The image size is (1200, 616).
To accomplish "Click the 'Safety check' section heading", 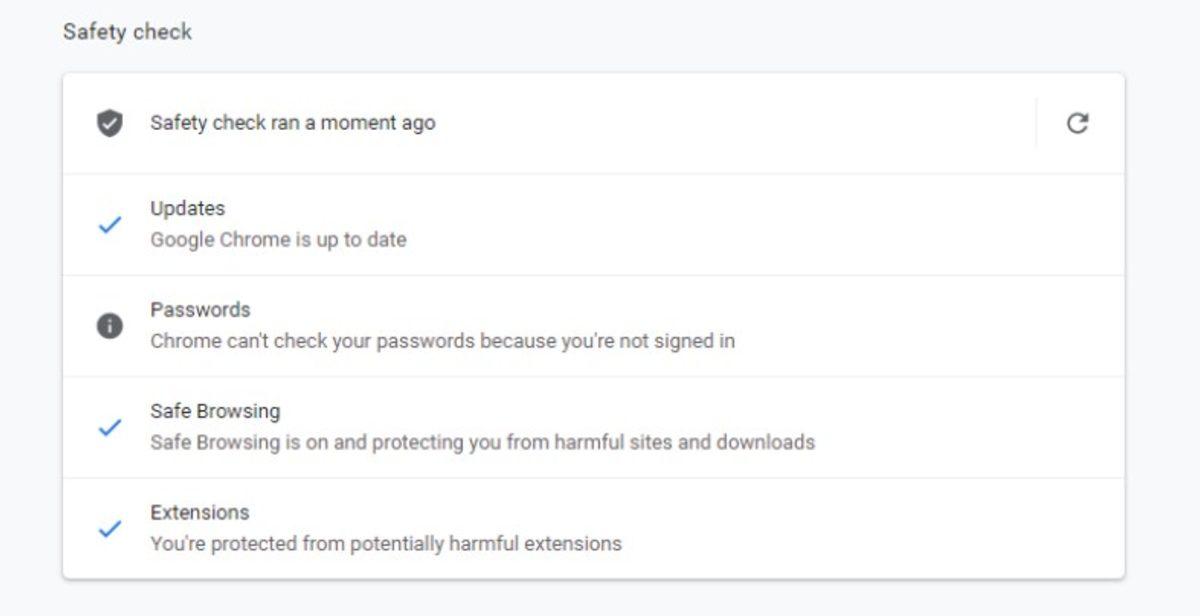I will click(127, 32).
